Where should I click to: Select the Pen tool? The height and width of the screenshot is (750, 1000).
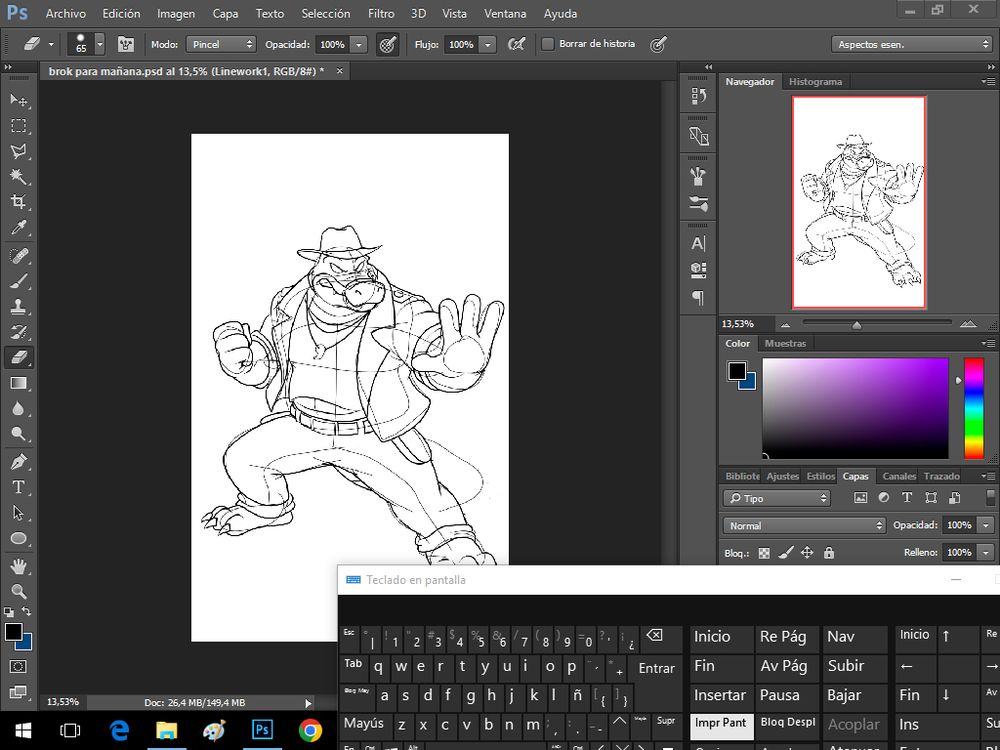point(18,462)
